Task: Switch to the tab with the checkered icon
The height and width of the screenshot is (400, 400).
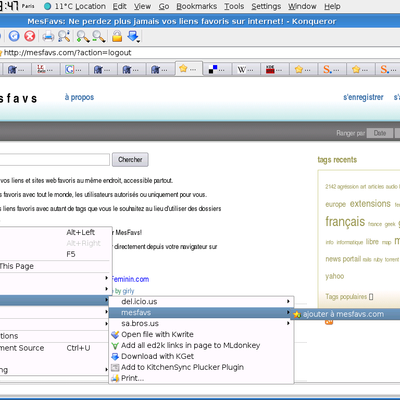Action: pos(217,69)
